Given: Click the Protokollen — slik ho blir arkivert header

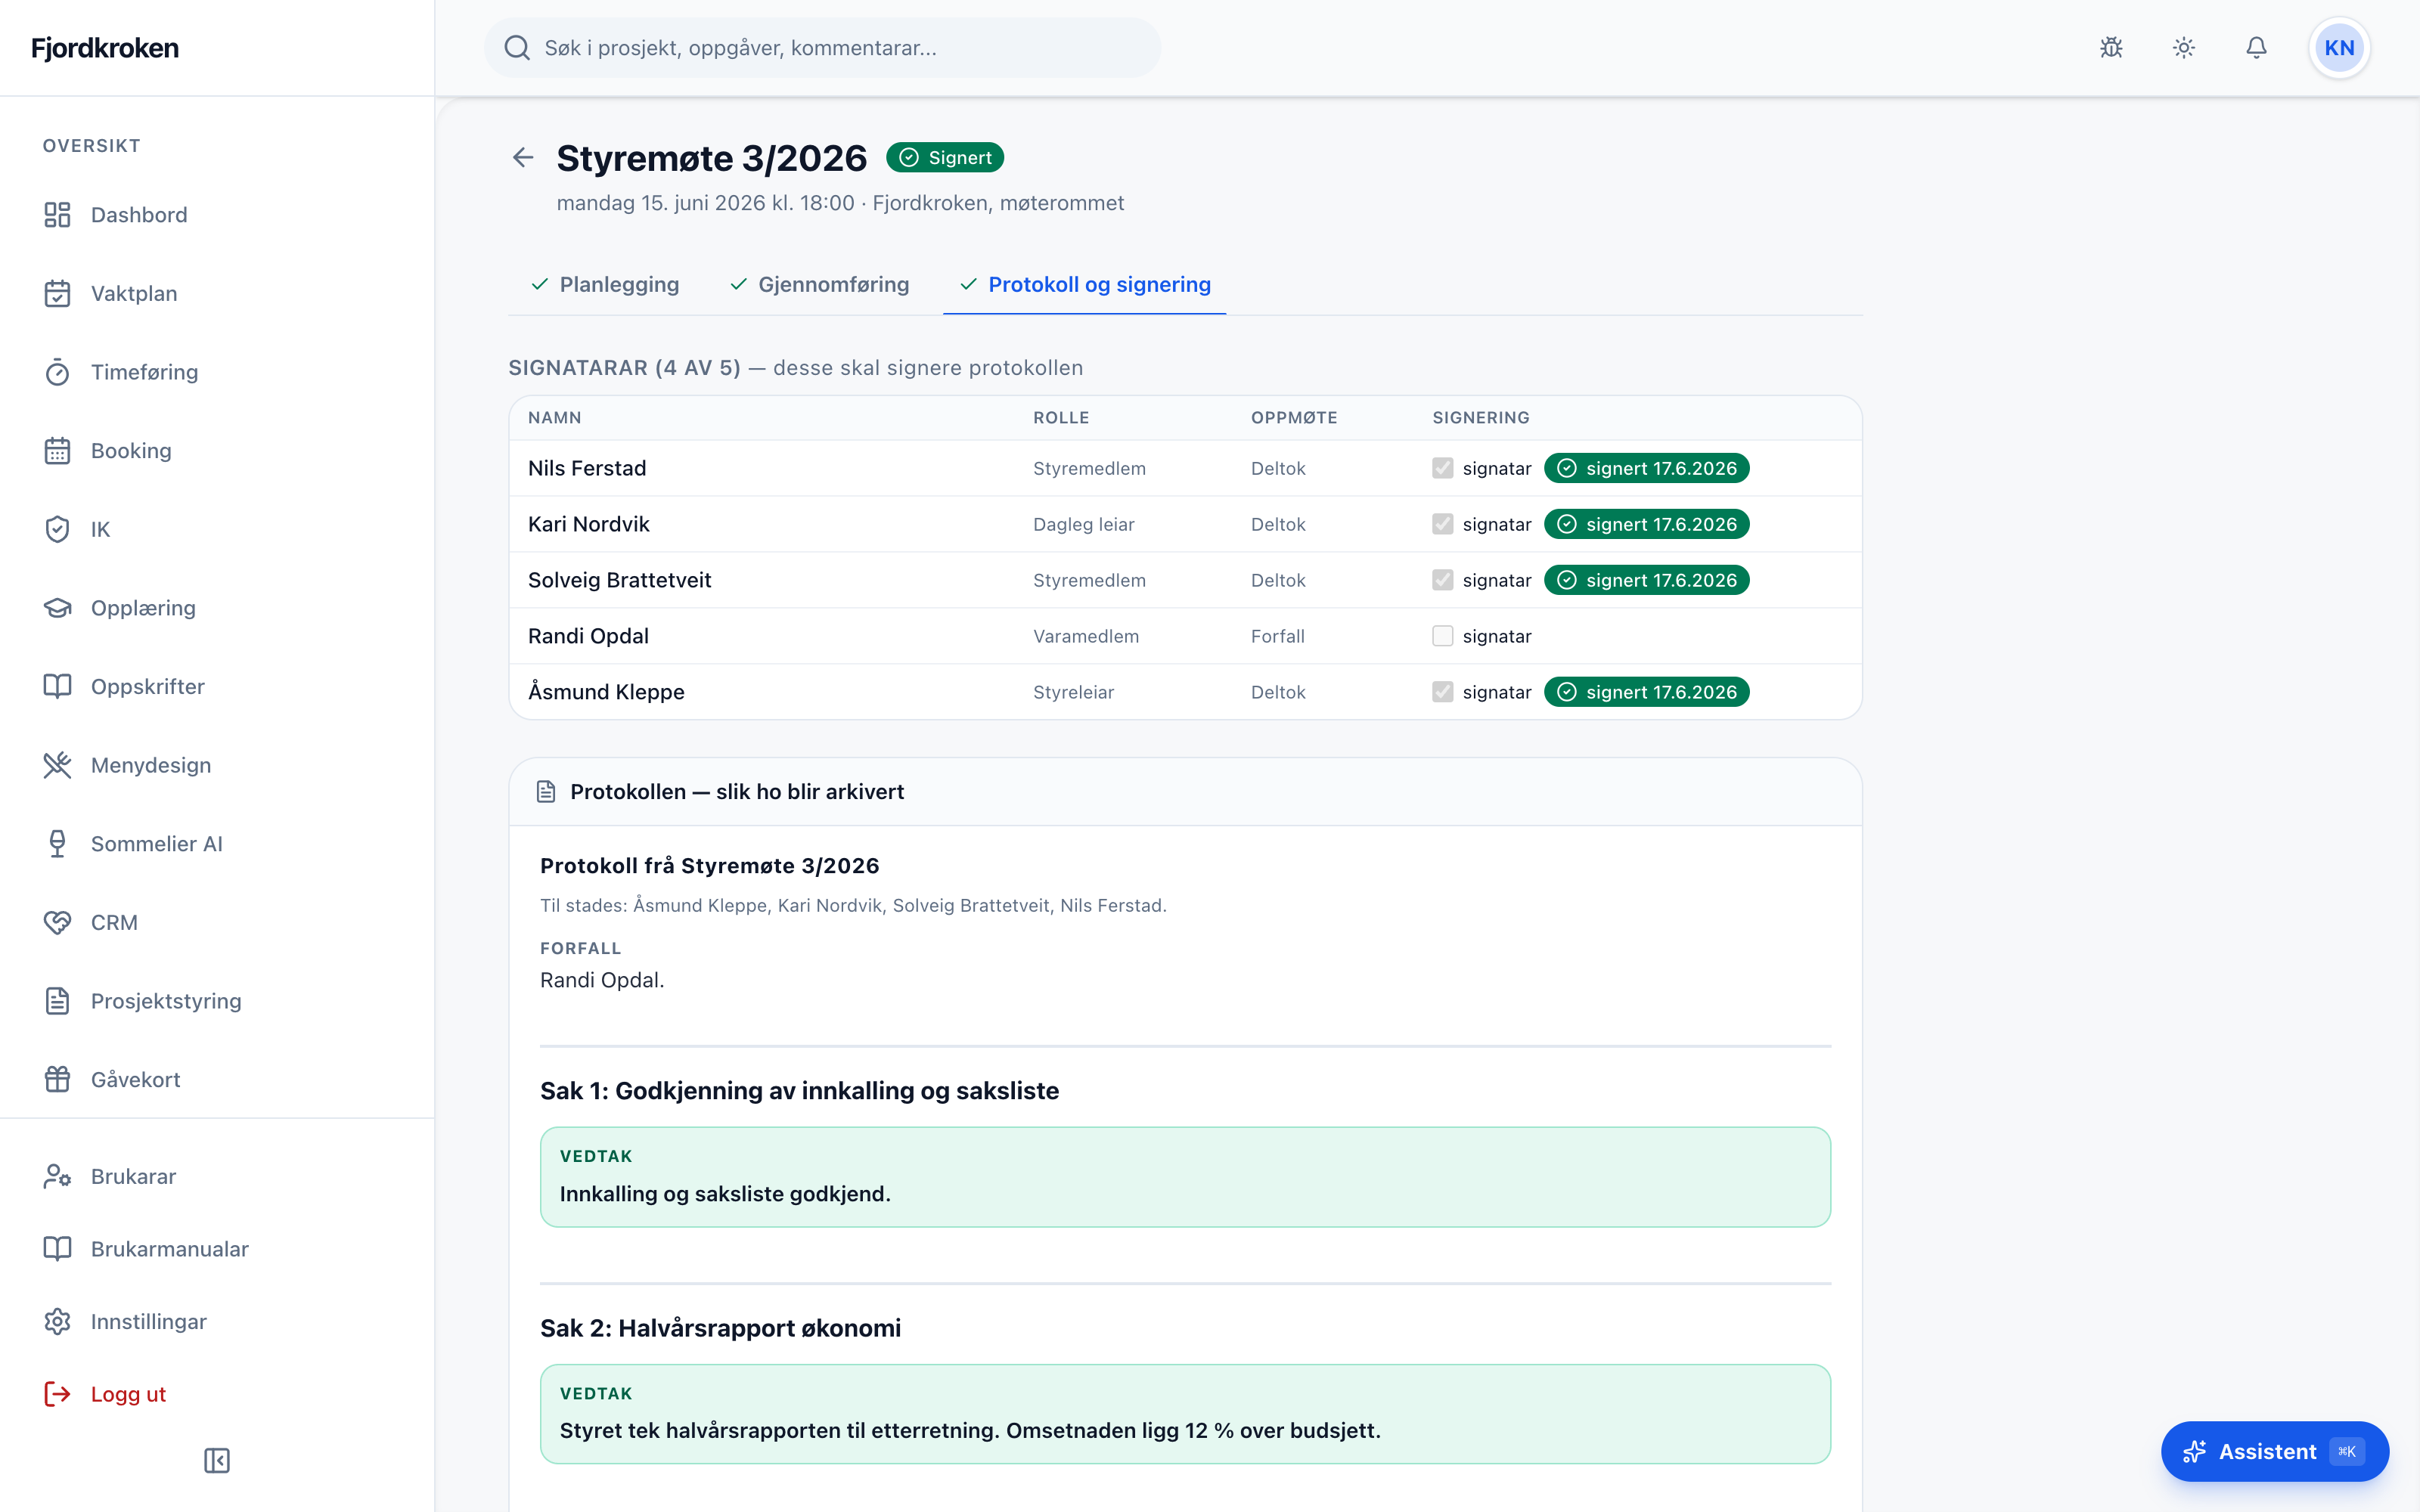Looking at the screenshot, I should point(1185,792).
